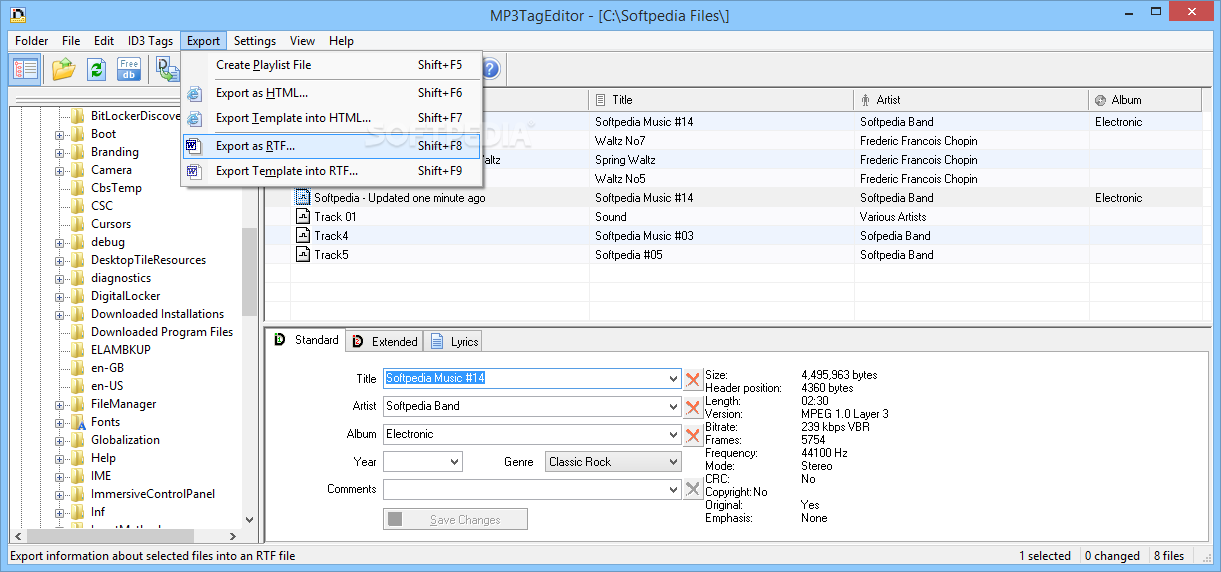The height and width of the screenshot is (572, 1221).
Task: Expand the DigitalLocker folder node
Action: pyautogui.click(x=60, y=296)
